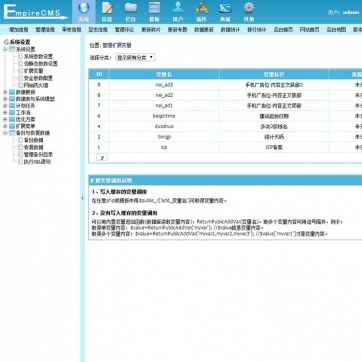This screenshot has width=362, height=362.
Task: Click the tongji variable name cell
Action: coord(164,137)
